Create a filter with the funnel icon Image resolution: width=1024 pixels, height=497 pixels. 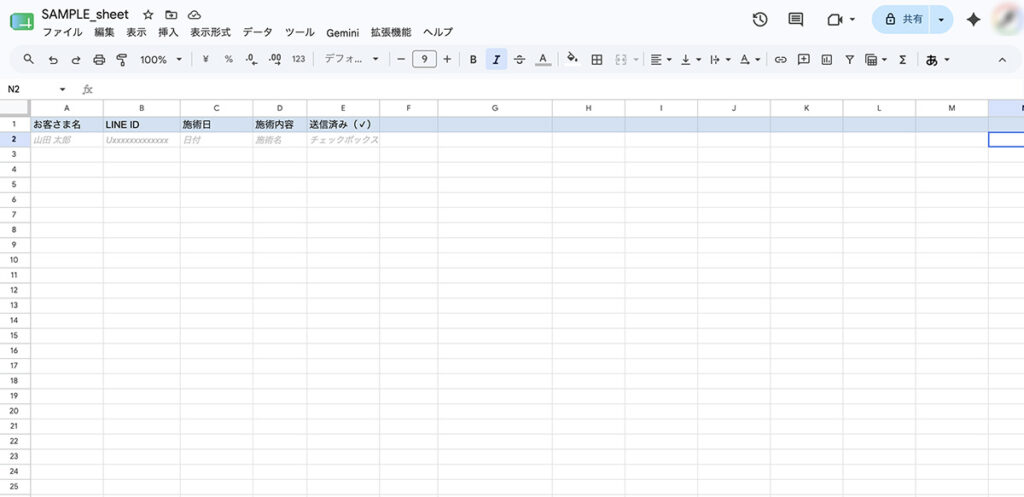tap(849, 59)
